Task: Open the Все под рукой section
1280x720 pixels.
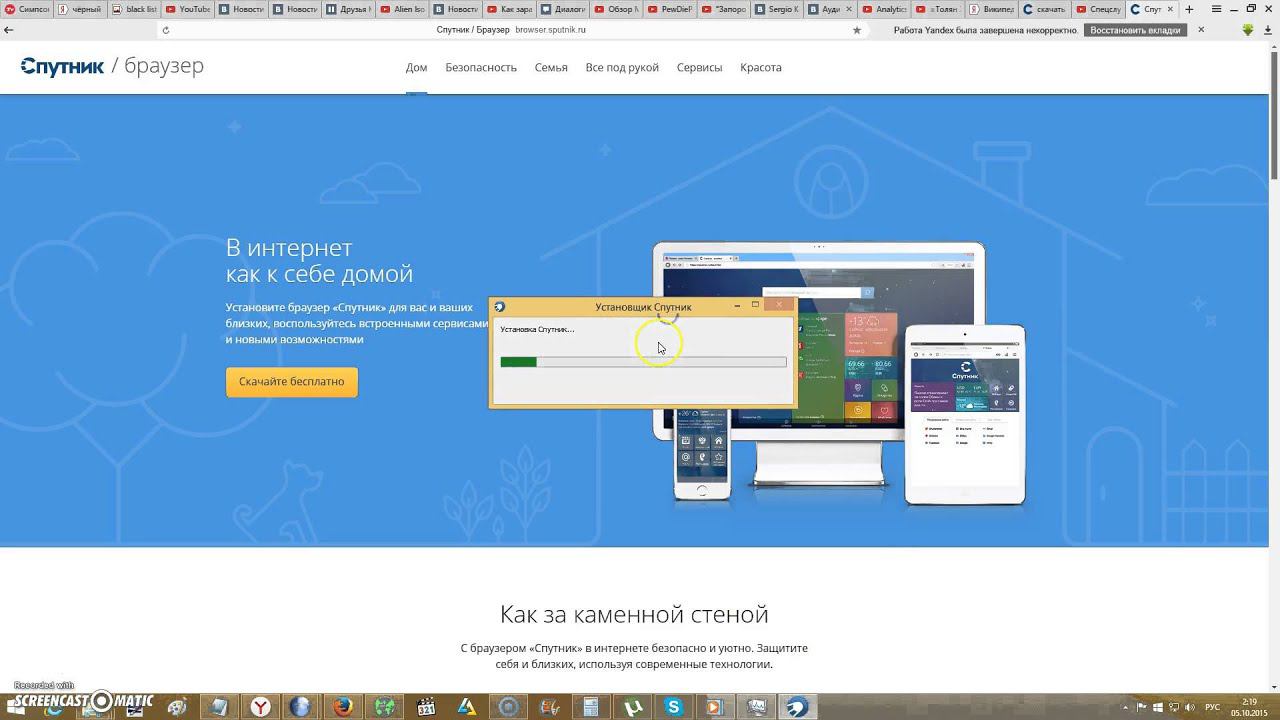Action: tap(622, 68)
